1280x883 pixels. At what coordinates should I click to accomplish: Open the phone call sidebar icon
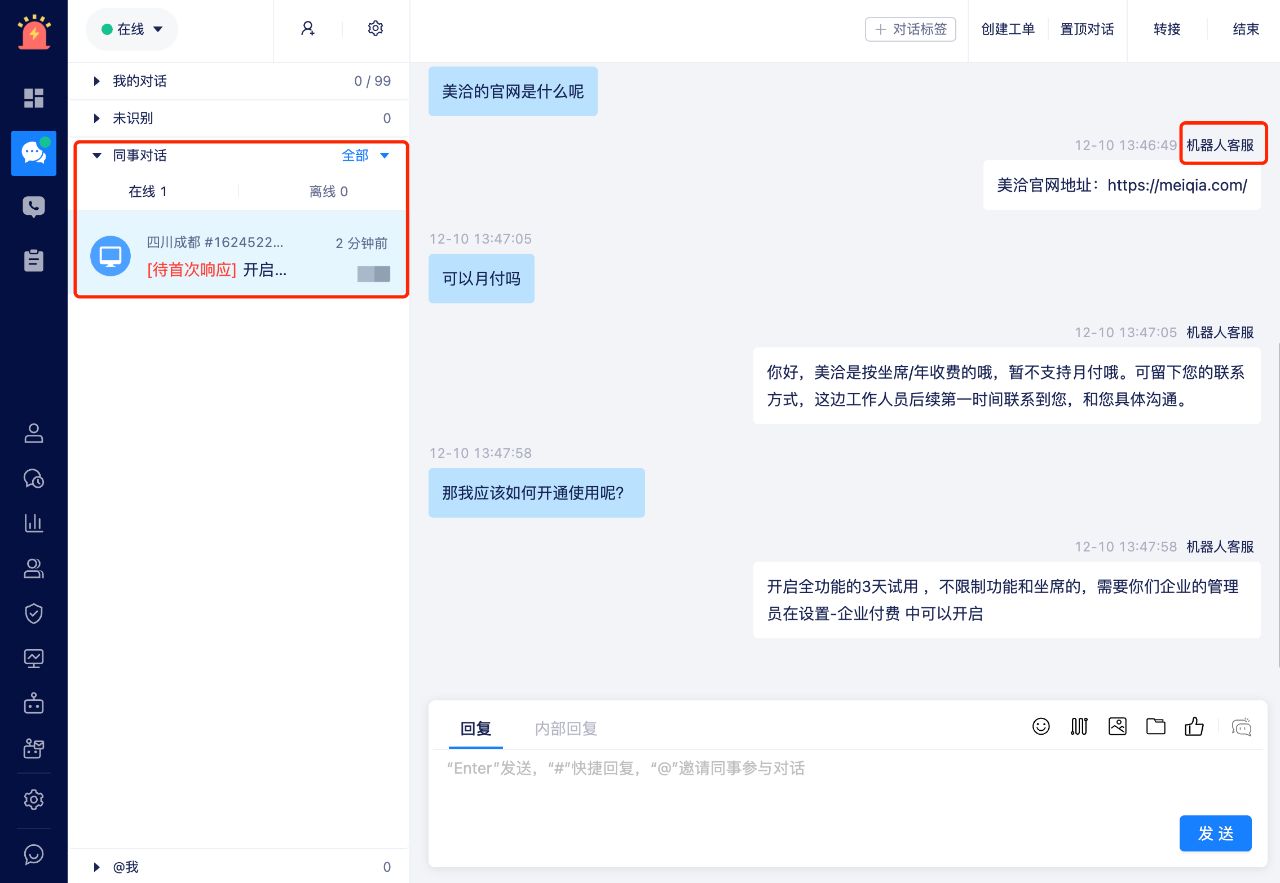34,207
